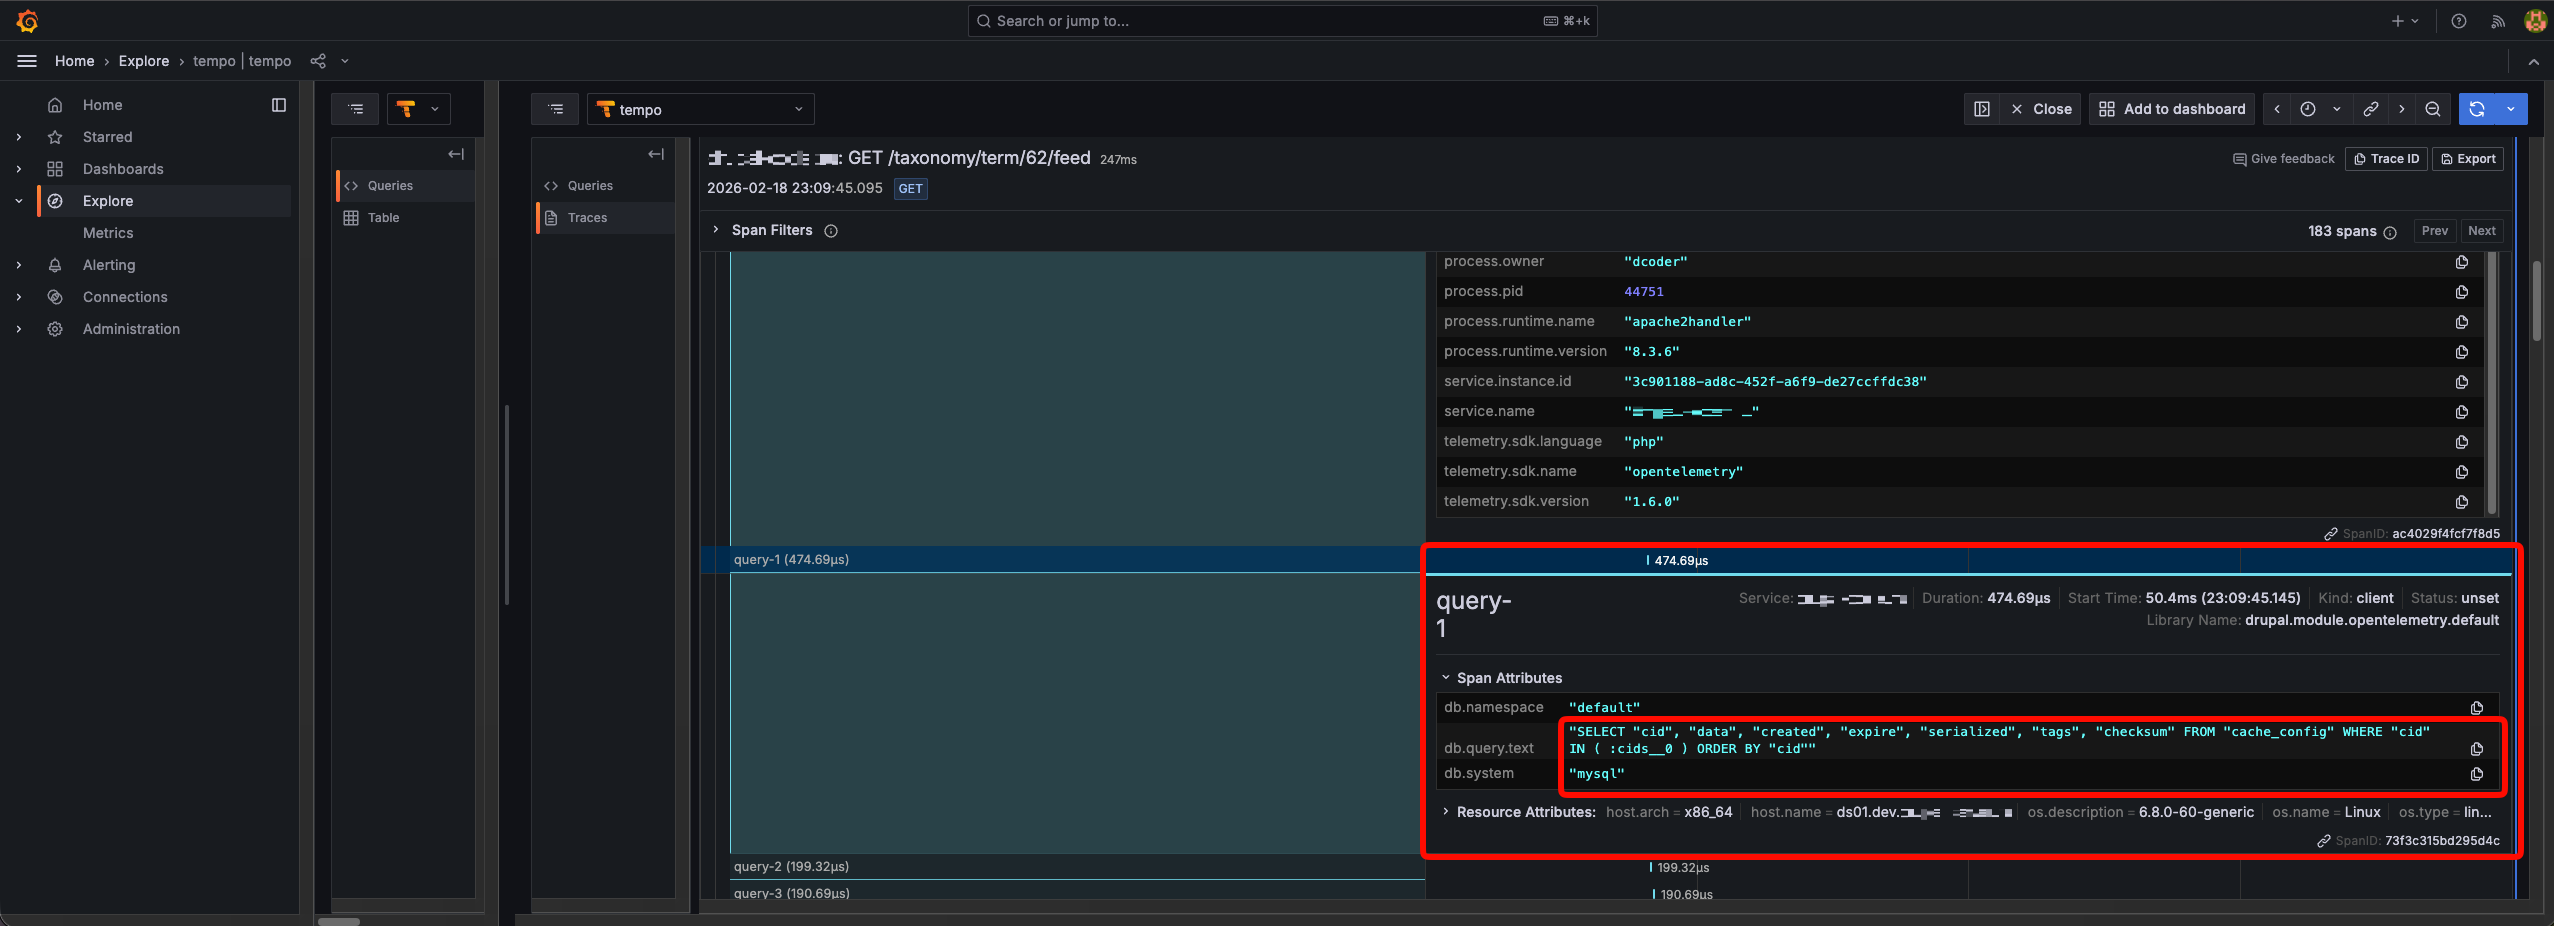Screen dimensions: 2554x926
Task: Copy the db.query.text attribute value
Action: (x=2476, y=749)
